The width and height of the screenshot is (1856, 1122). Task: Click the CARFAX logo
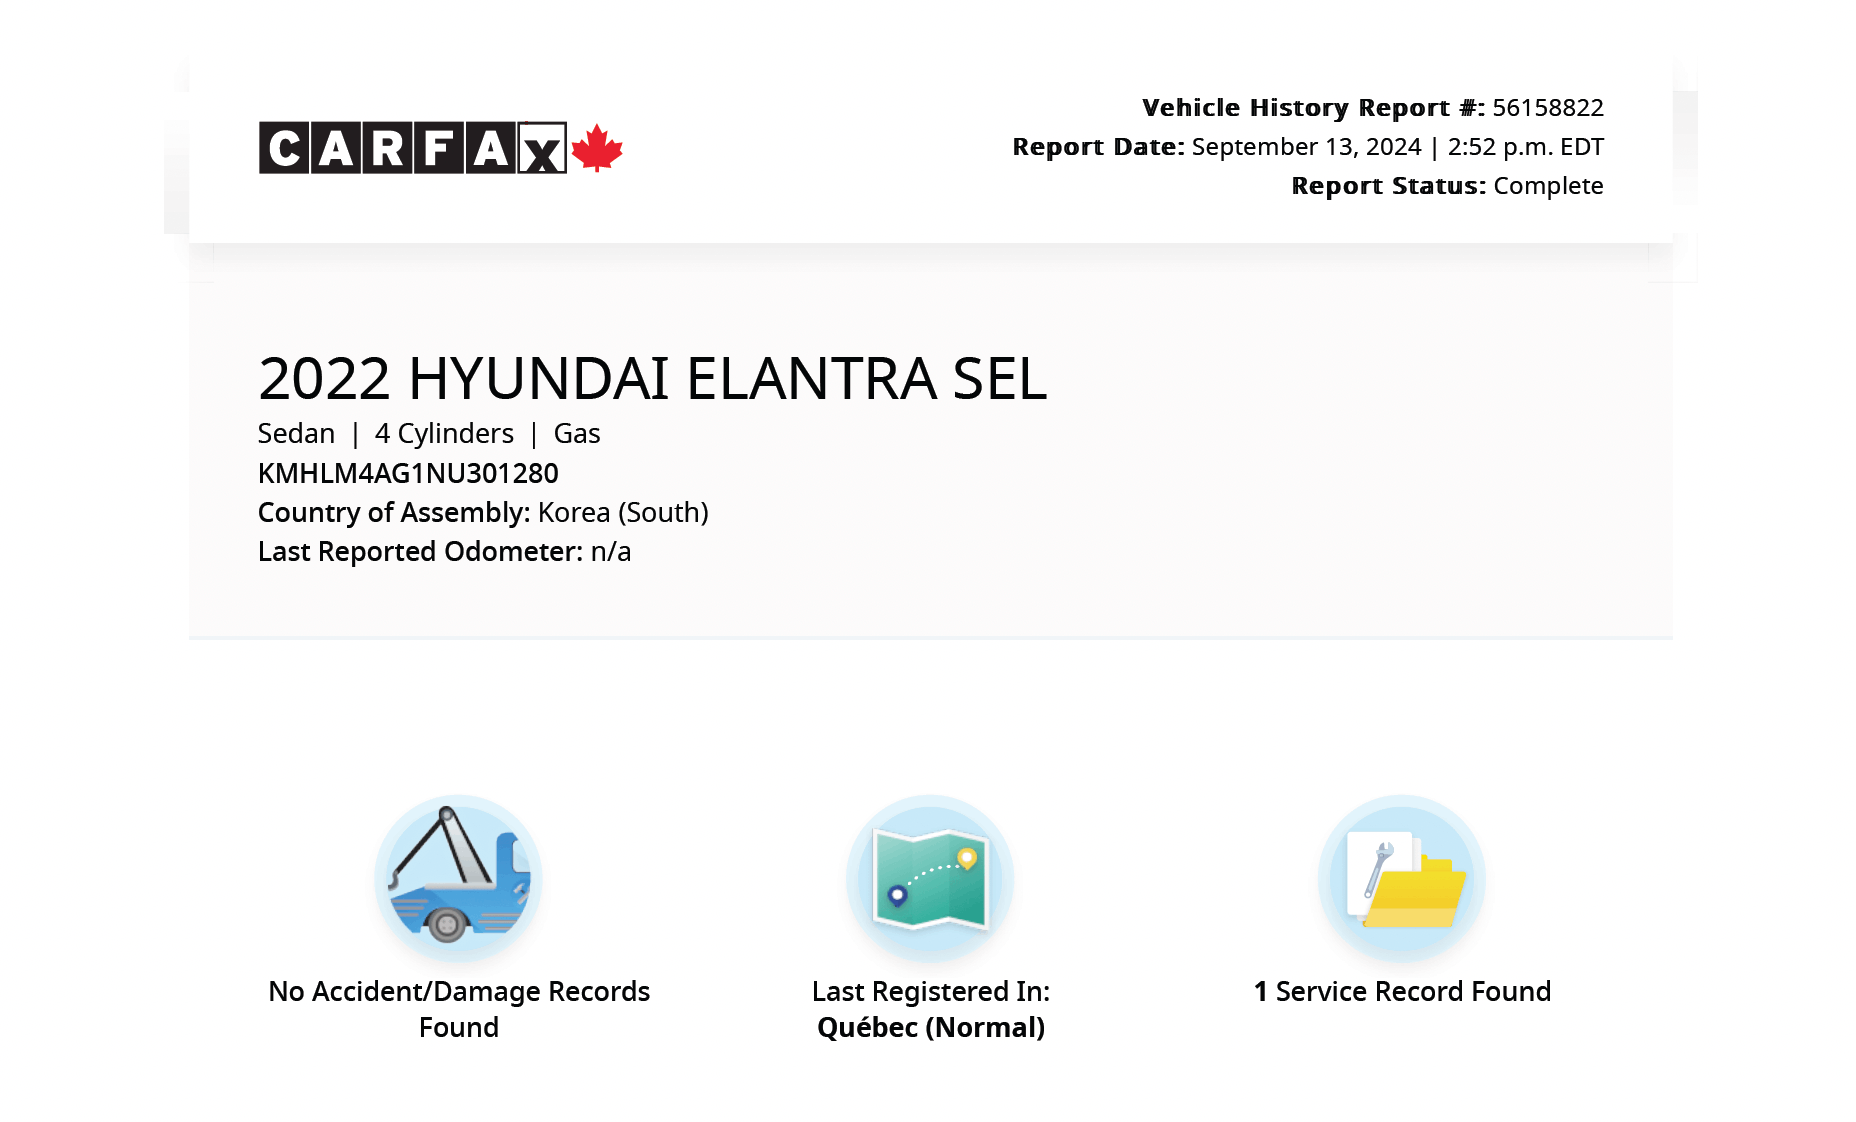[x=412, y=148]
